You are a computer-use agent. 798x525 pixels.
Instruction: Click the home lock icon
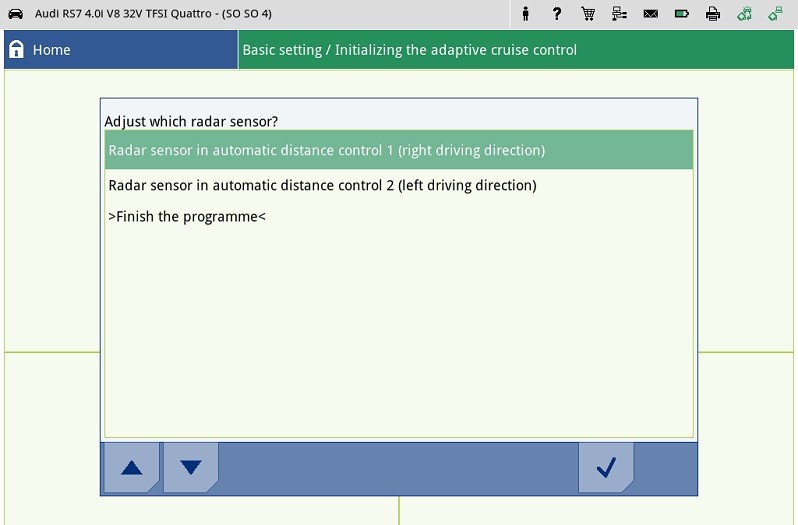(16, 50)
